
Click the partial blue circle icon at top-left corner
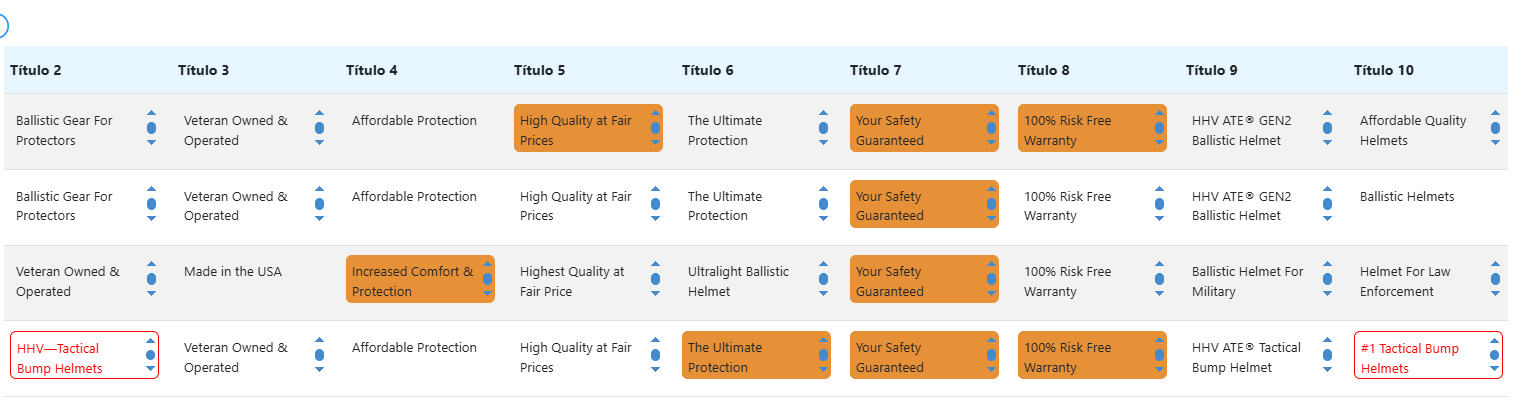pos(2,26)
